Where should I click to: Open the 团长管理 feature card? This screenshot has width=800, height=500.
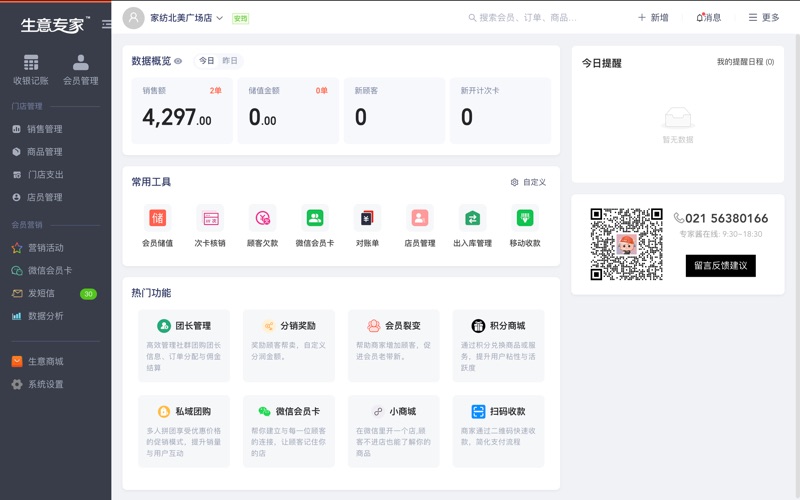pos(184,345)
